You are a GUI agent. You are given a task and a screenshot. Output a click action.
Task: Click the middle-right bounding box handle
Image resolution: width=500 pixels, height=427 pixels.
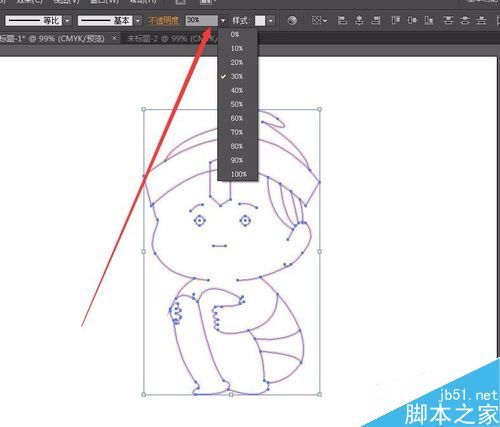319,252
